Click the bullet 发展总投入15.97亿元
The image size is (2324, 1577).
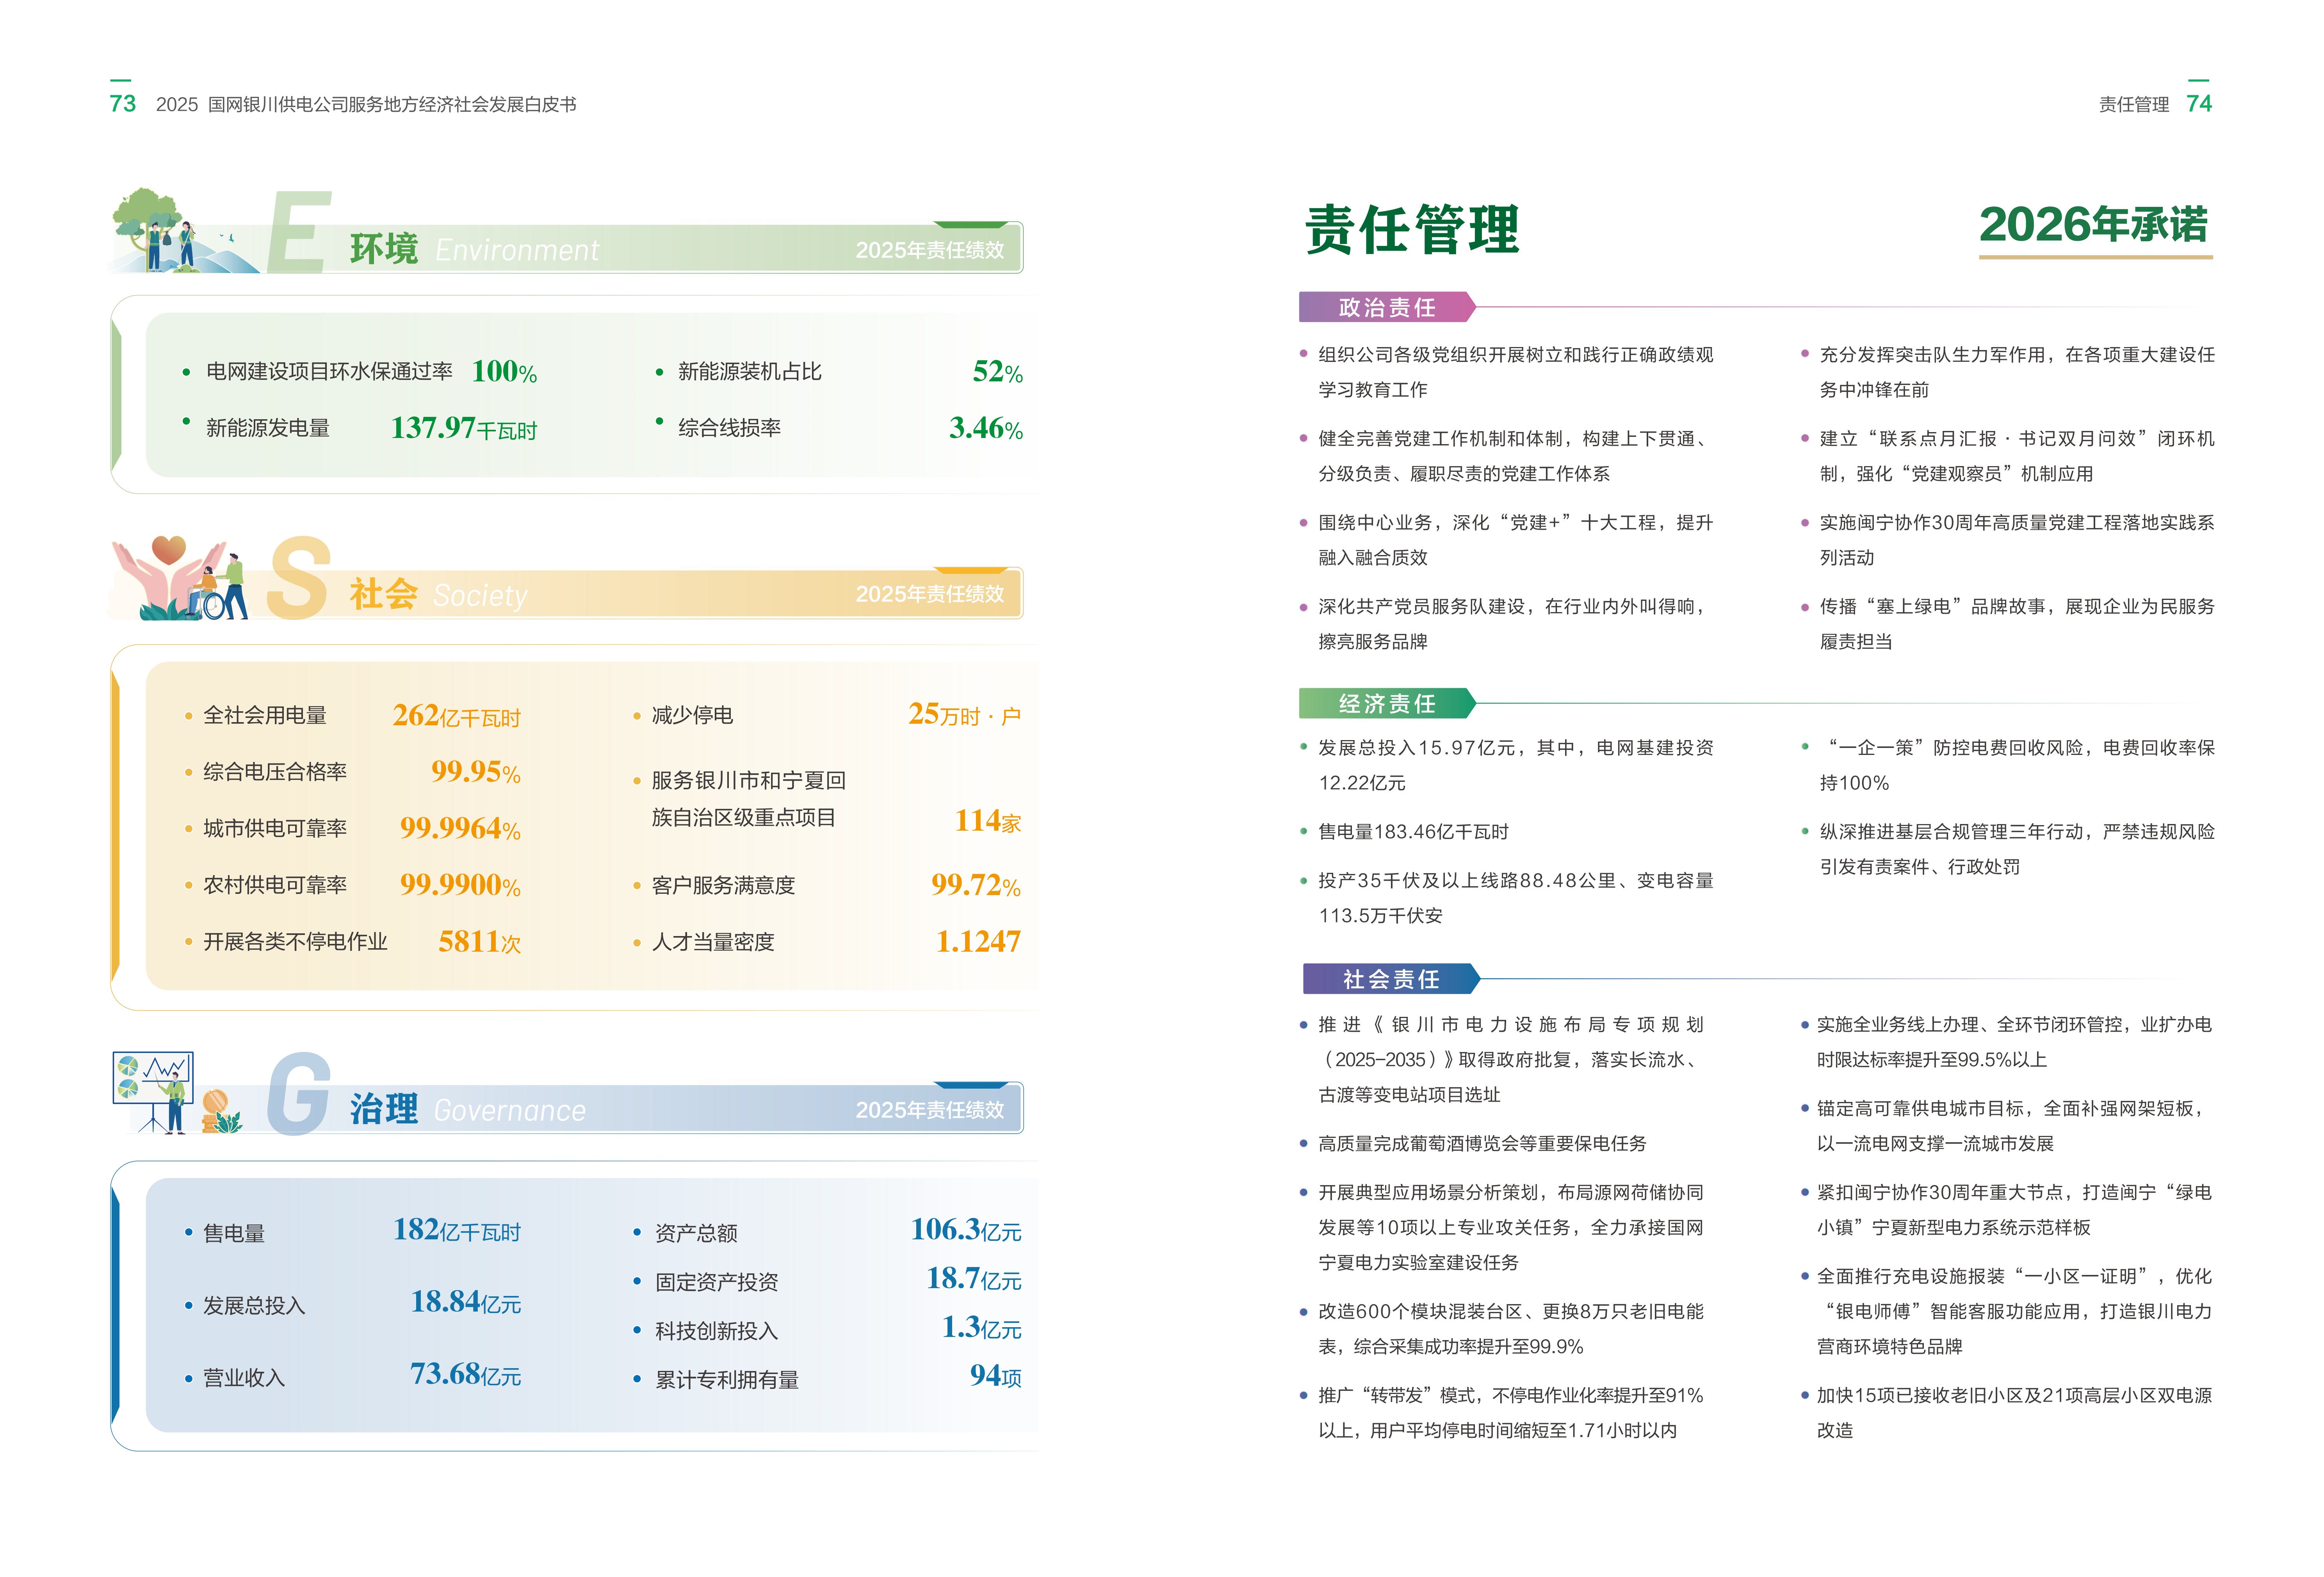point(1515,765)
